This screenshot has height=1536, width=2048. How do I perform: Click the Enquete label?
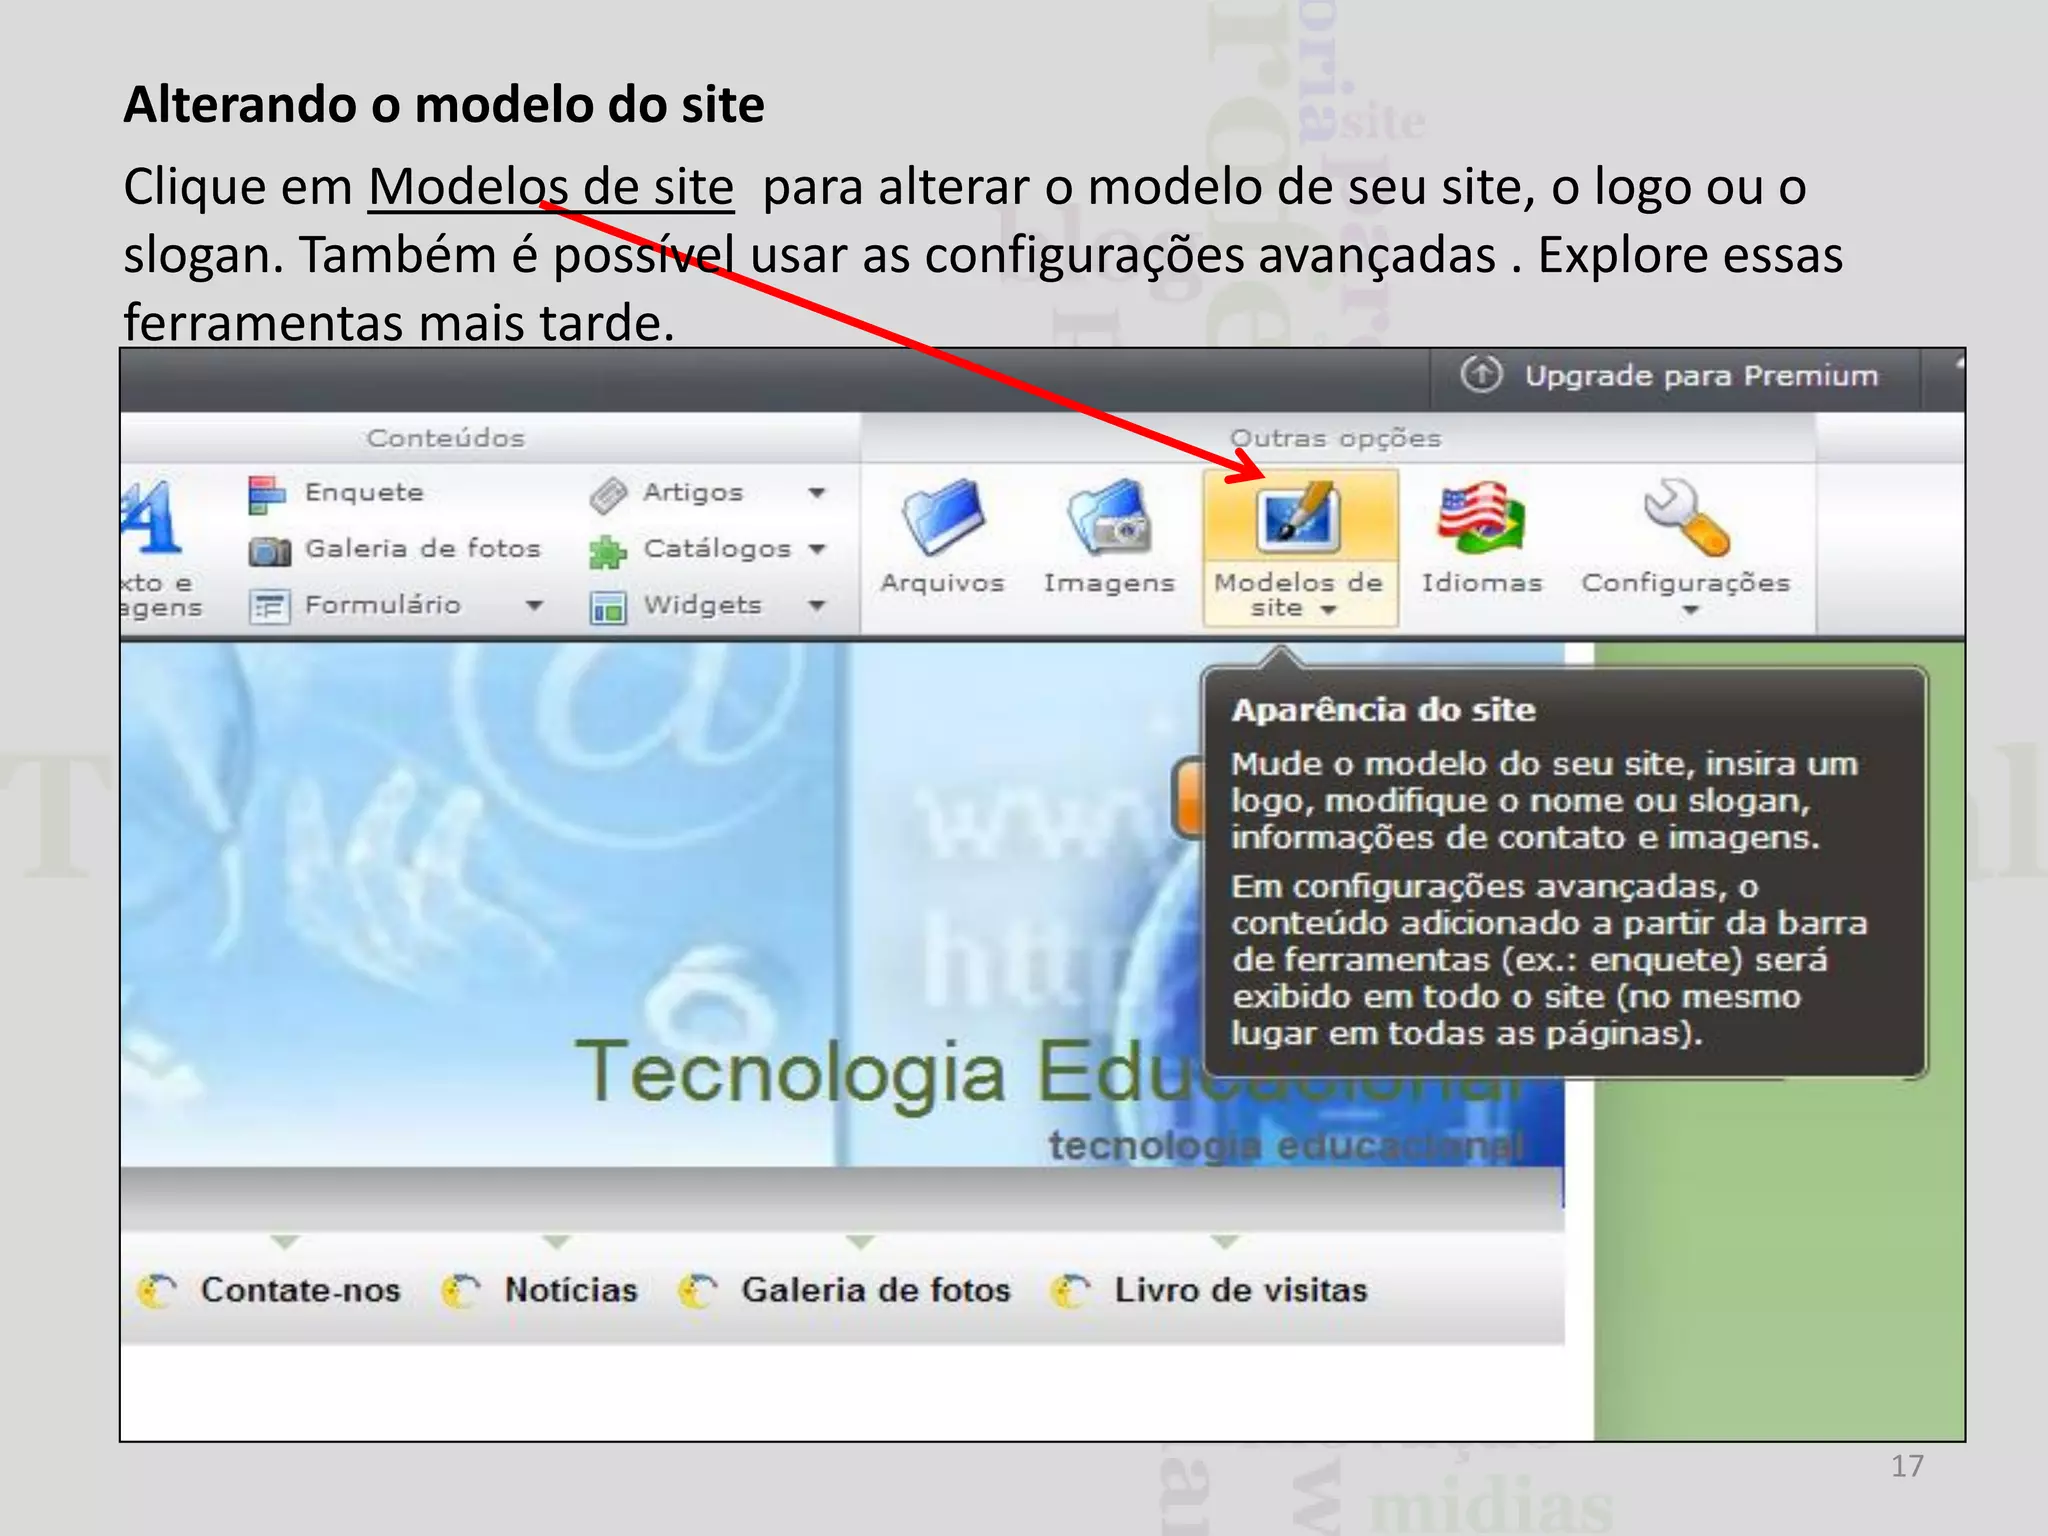[x=364, y=492]
